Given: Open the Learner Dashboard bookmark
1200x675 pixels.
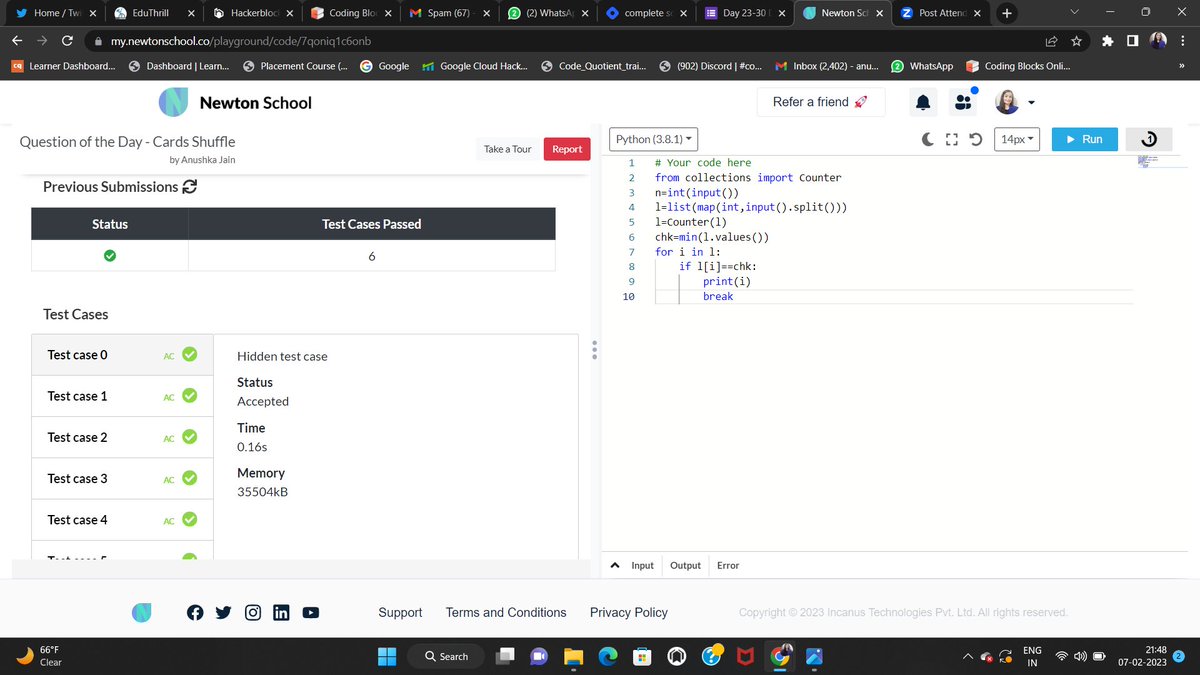Looking at the screenshot, I should tap(63, 67).
